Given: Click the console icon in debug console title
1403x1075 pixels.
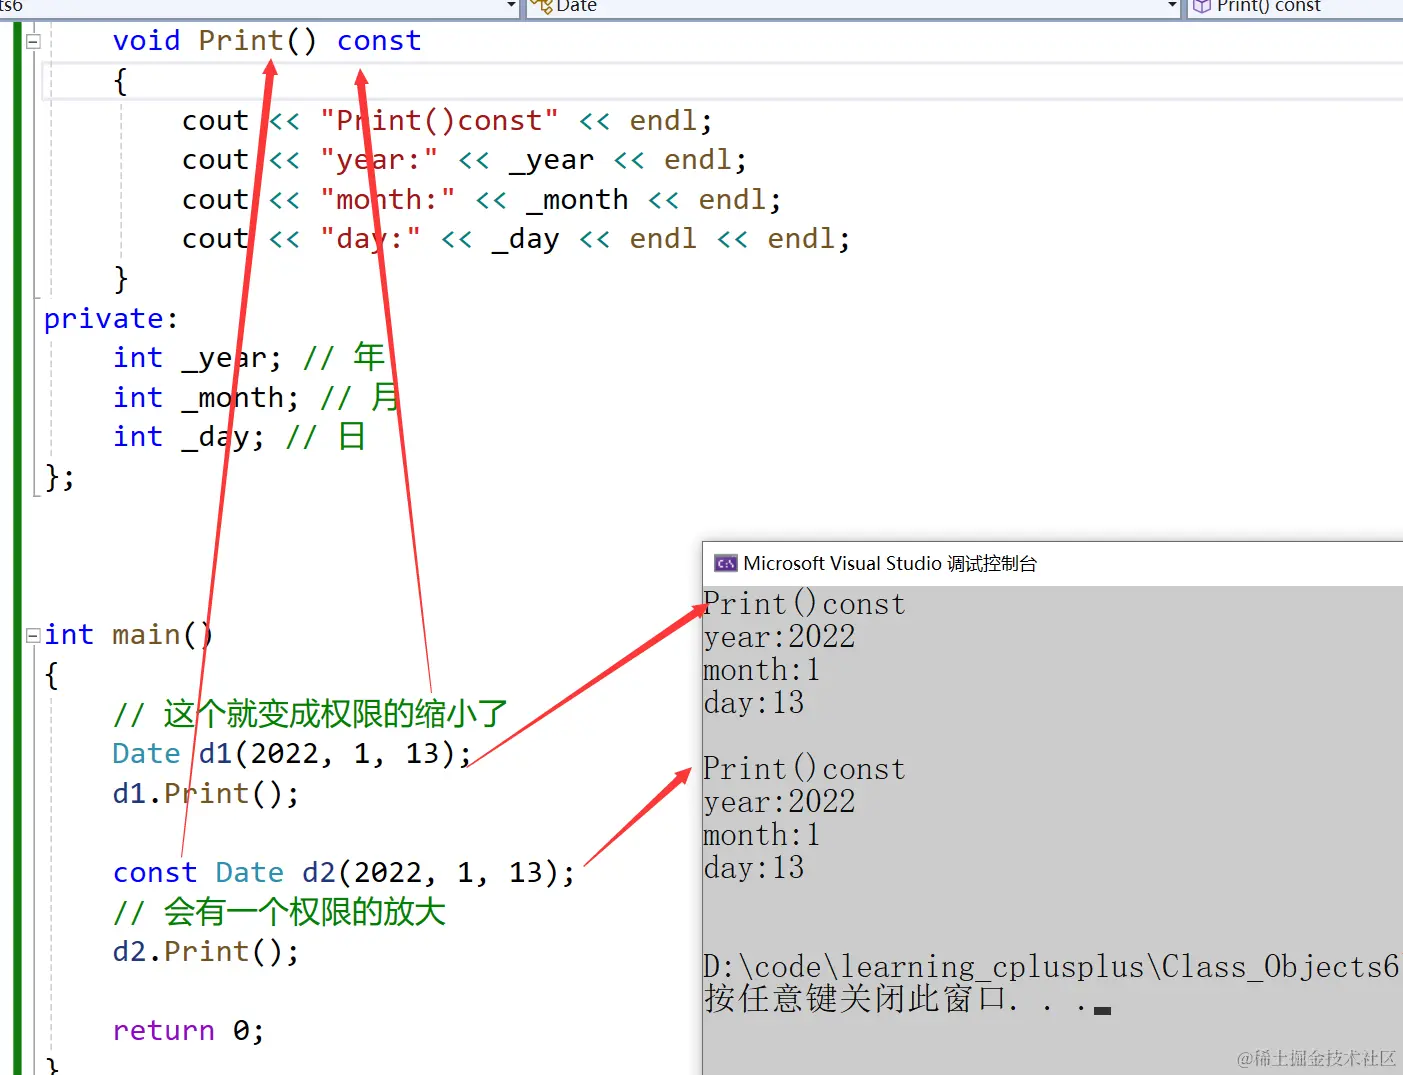Looking at the screenshot, I should 726,564.
